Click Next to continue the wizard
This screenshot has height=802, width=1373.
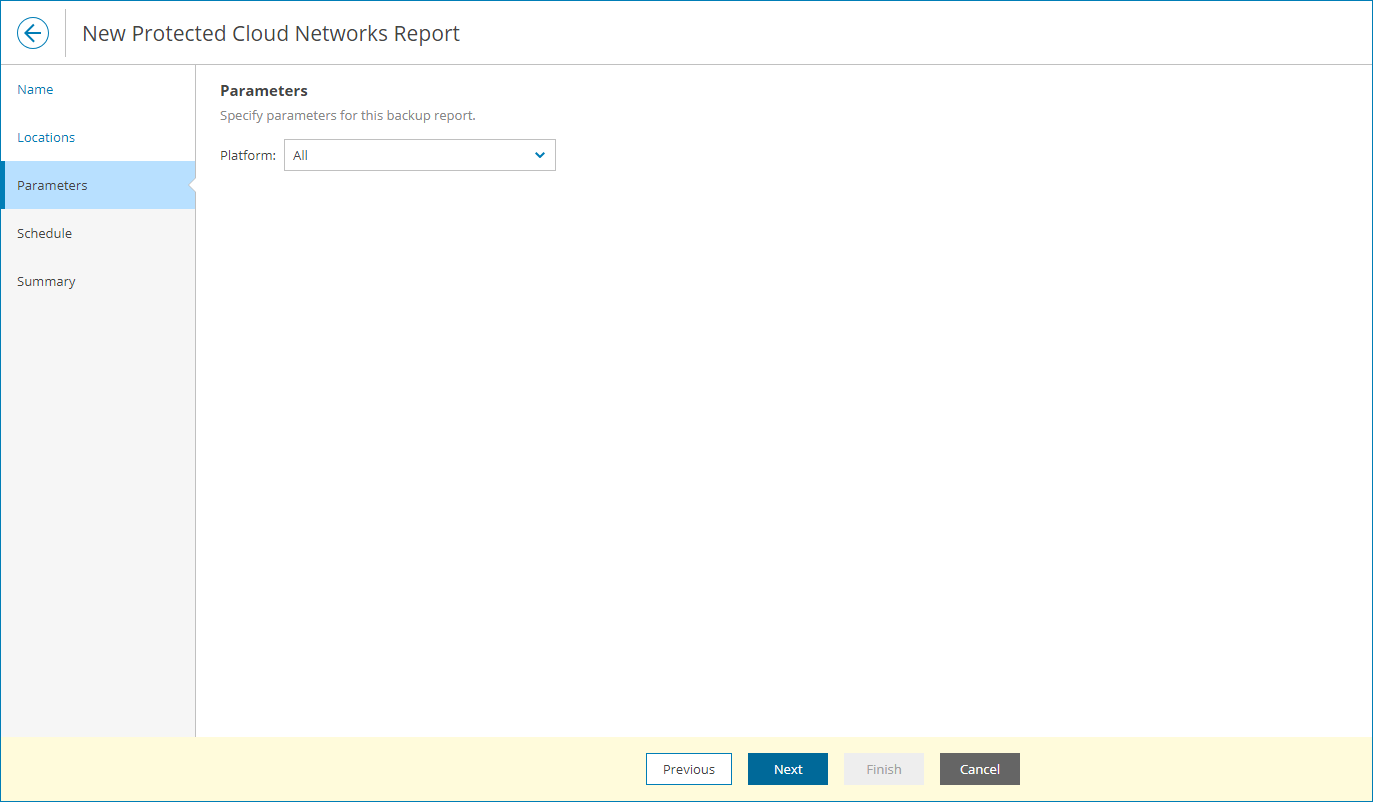pos(787,769)
